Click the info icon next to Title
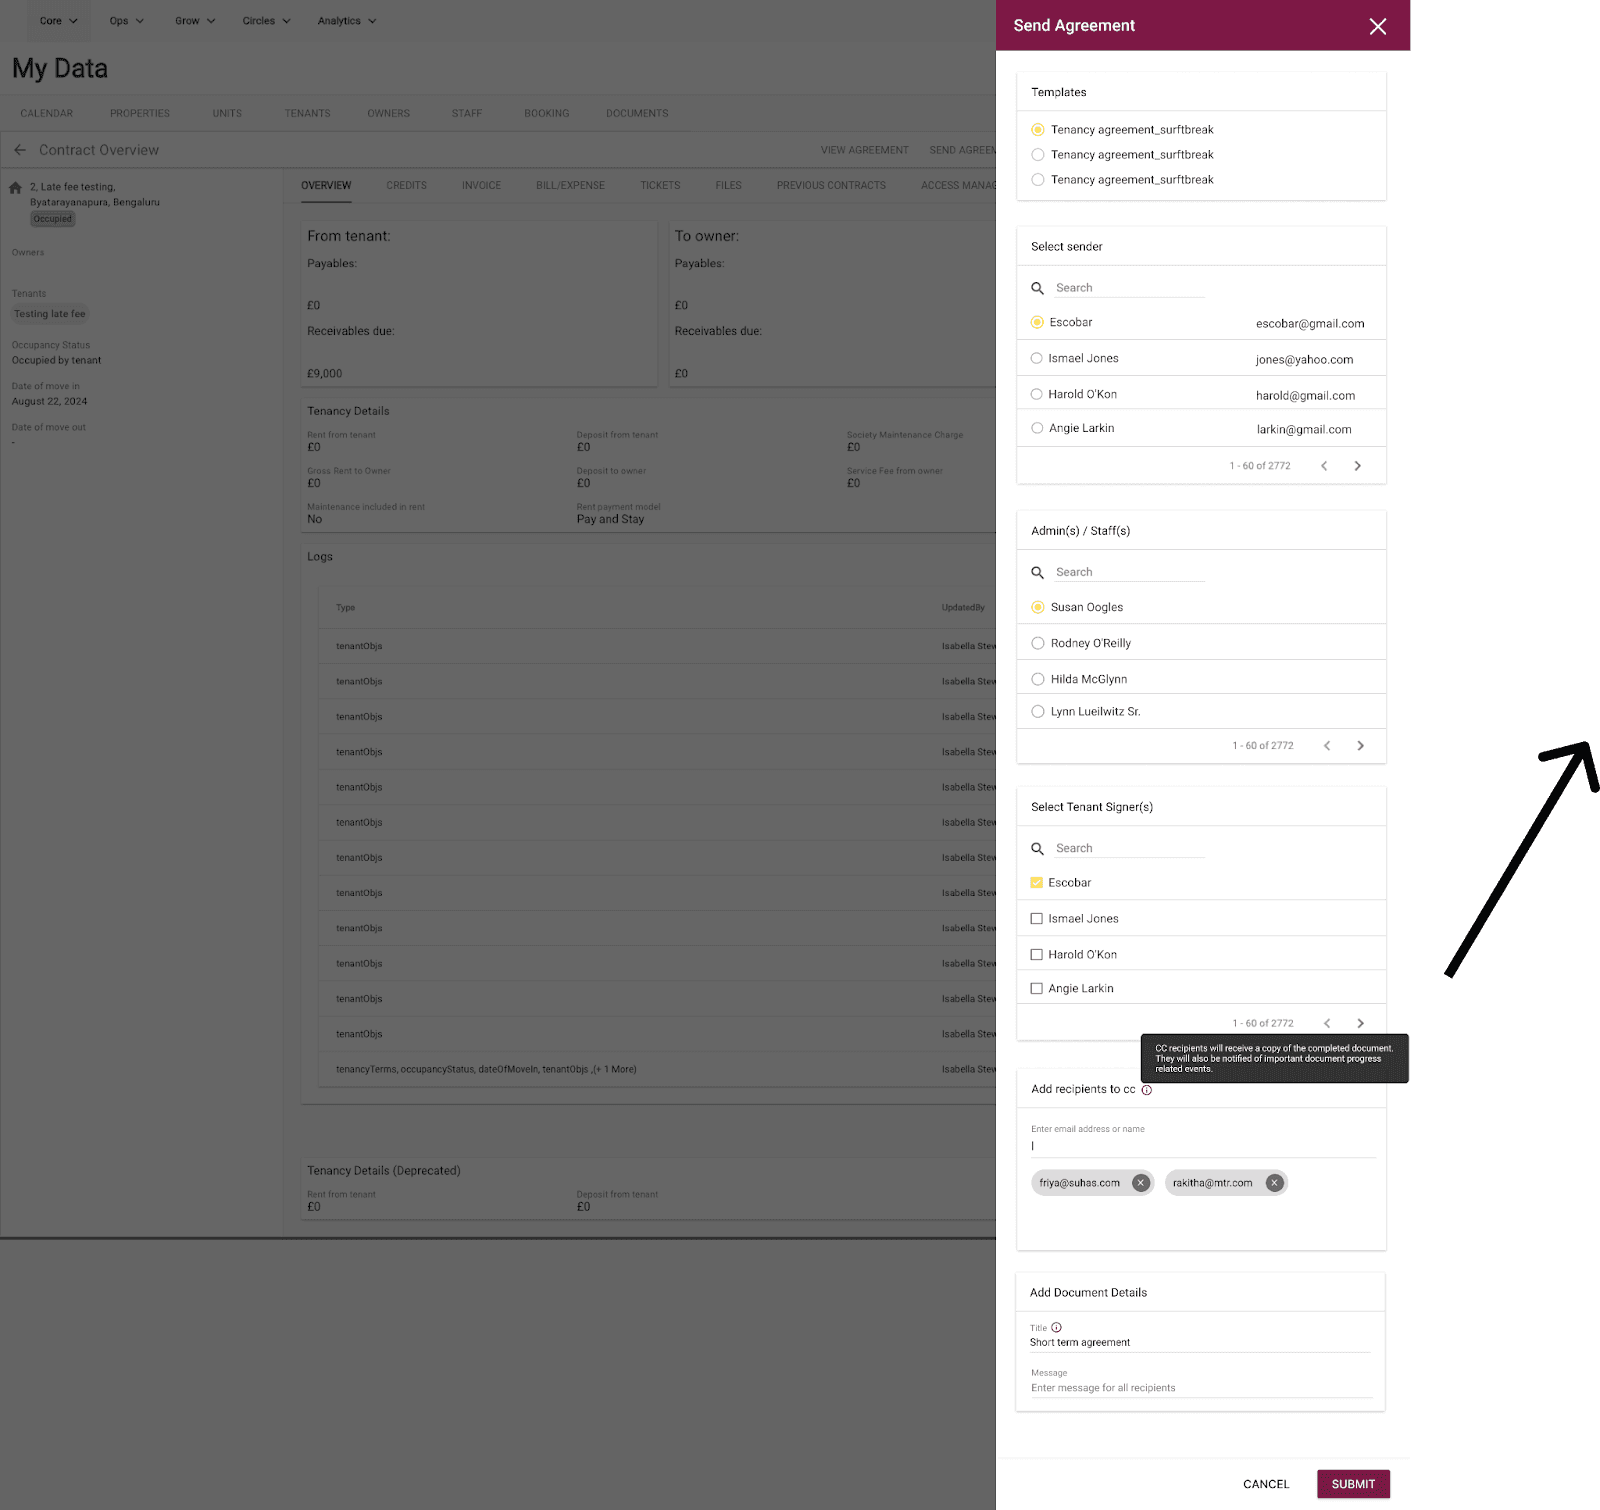 1056,1328
